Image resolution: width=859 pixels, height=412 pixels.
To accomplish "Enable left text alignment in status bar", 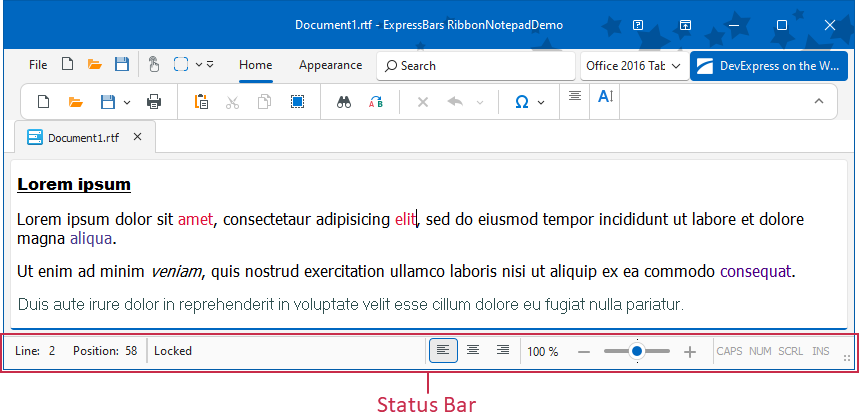I will (x=444, y=351).
